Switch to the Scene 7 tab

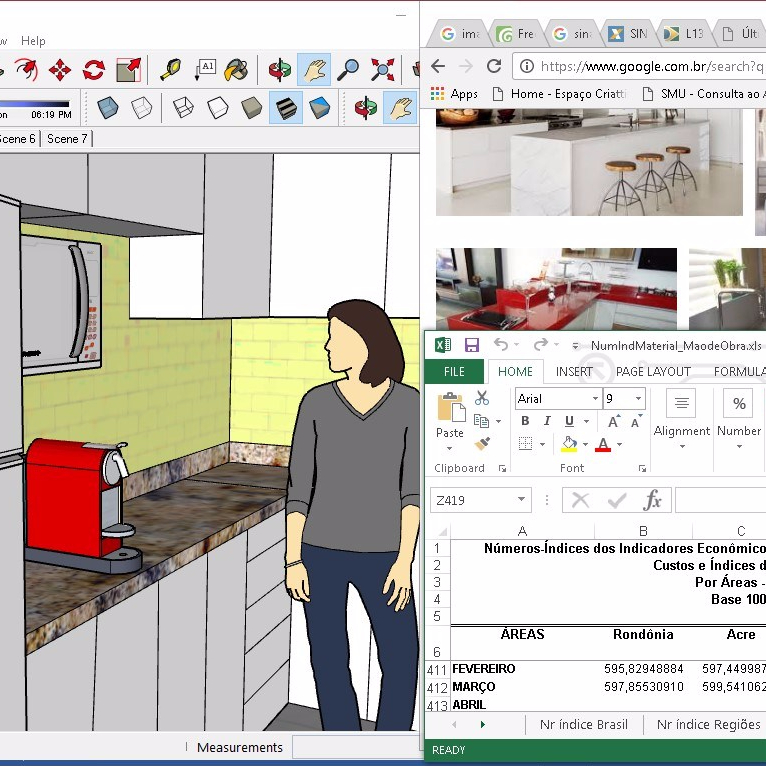67,139
